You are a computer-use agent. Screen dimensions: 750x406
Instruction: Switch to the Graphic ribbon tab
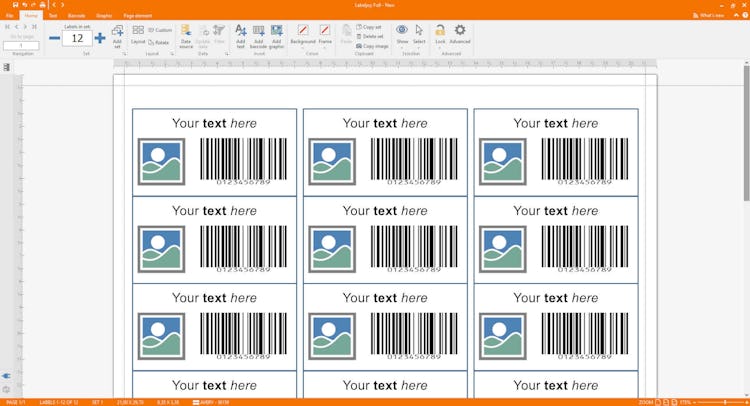pos(104,16)
